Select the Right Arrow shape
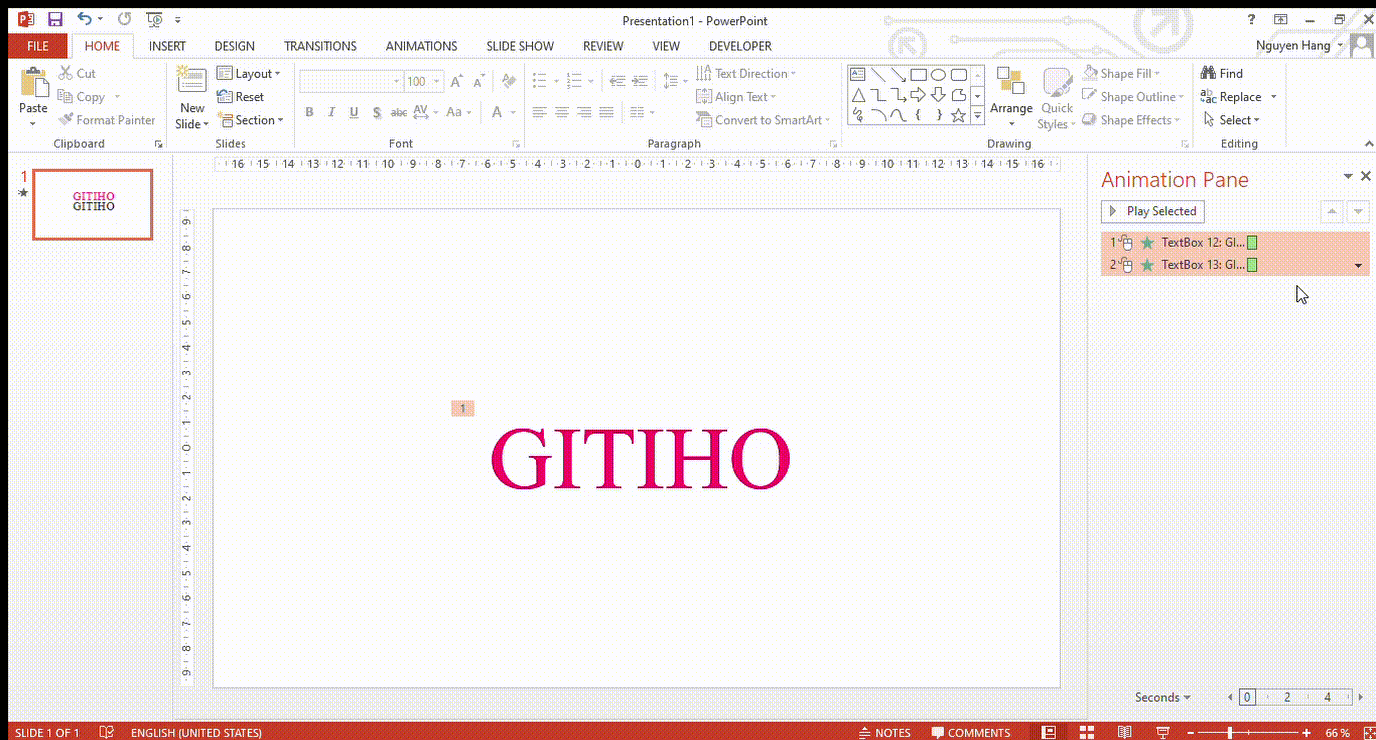 tap(918, 94)
